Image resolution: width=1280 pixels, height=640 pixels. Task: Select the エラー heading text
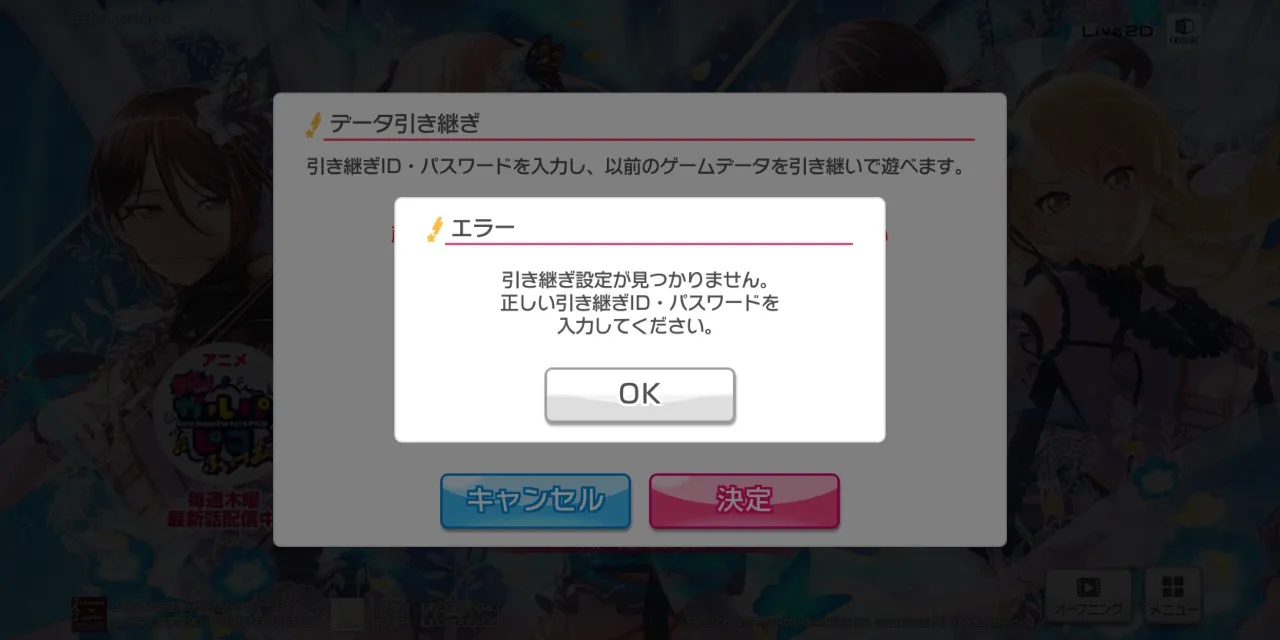click(x=483, y=228)
